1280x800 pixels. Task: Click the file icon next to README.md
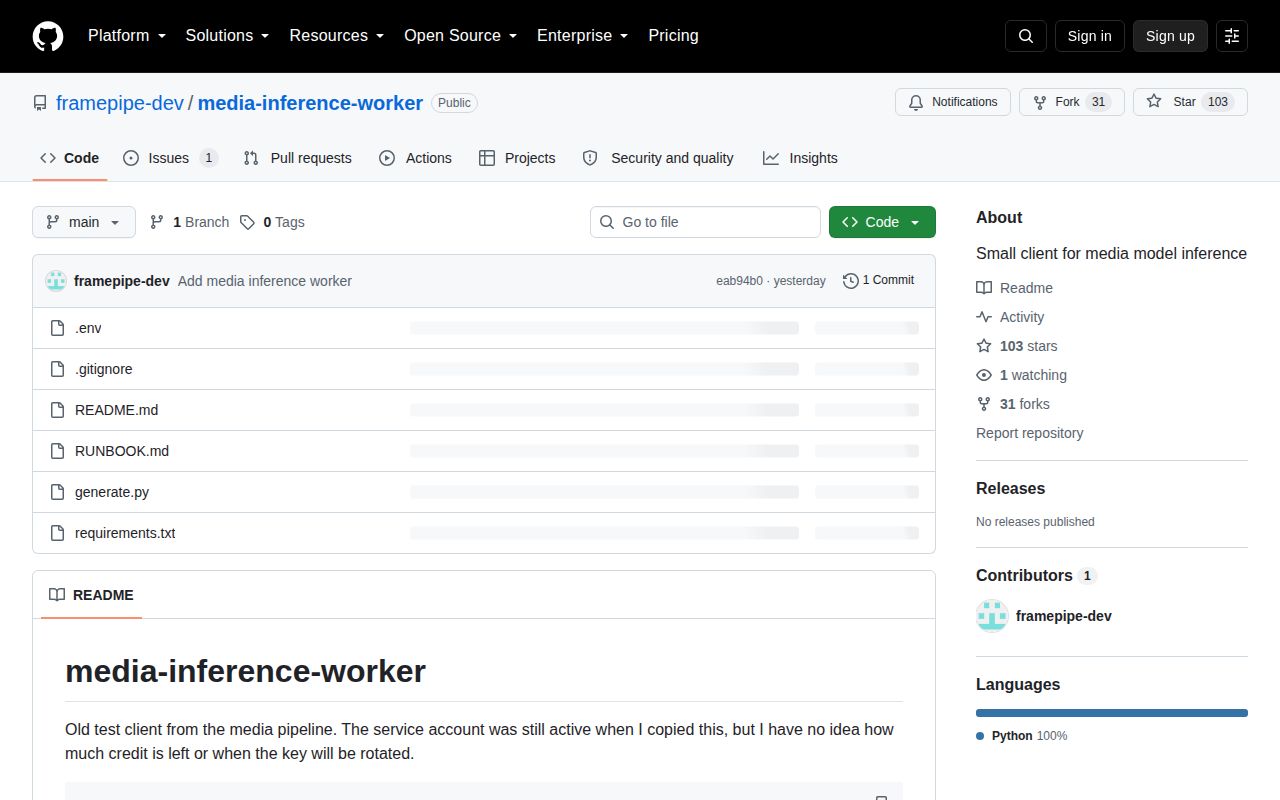click(57, 410)
